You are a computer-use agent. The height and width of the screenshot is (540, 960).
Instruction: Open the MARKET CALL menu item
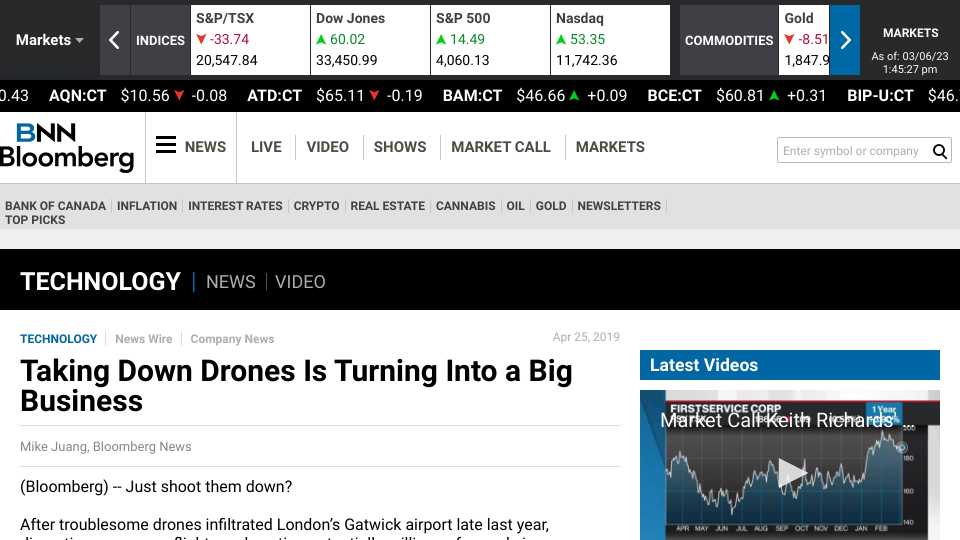point(501,147)
